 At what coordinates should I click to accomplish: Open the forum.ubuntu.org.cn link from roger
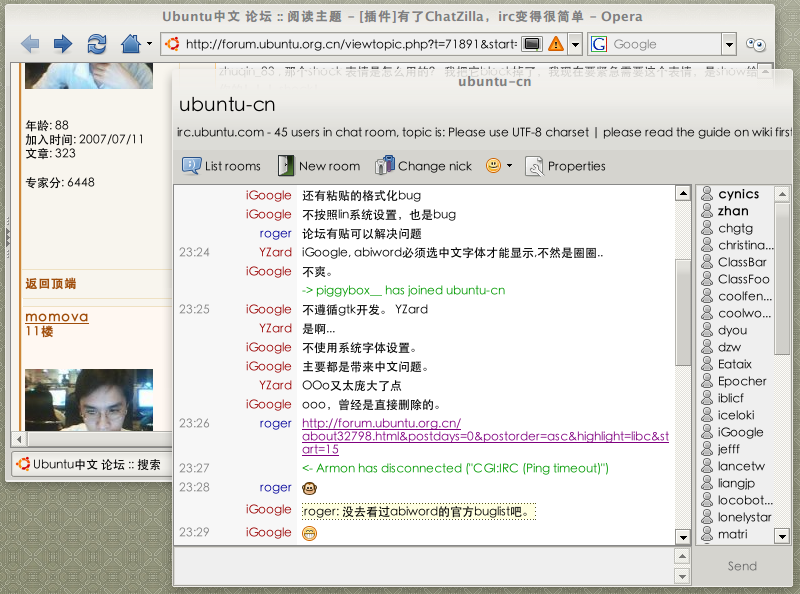(x=485, y=436)
